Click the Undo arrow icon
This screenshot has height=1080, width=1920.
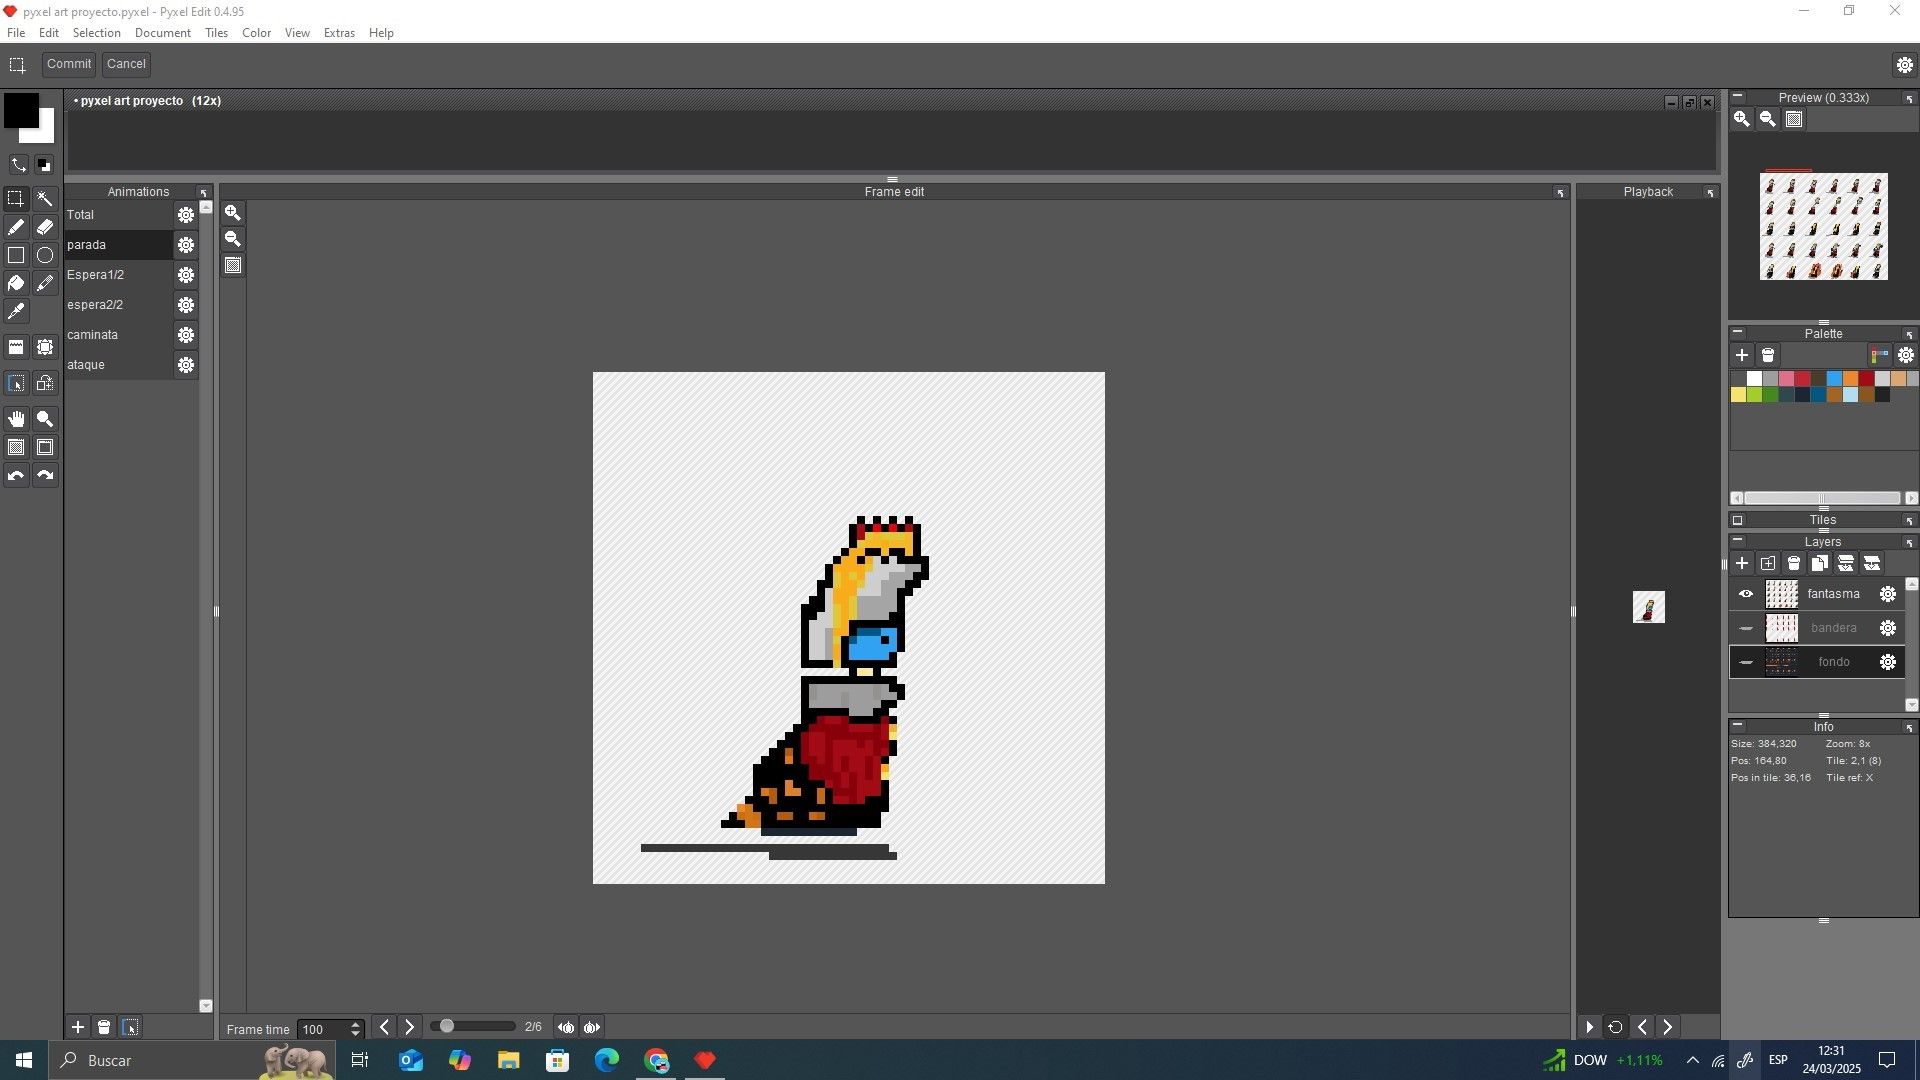coord(16,476)
